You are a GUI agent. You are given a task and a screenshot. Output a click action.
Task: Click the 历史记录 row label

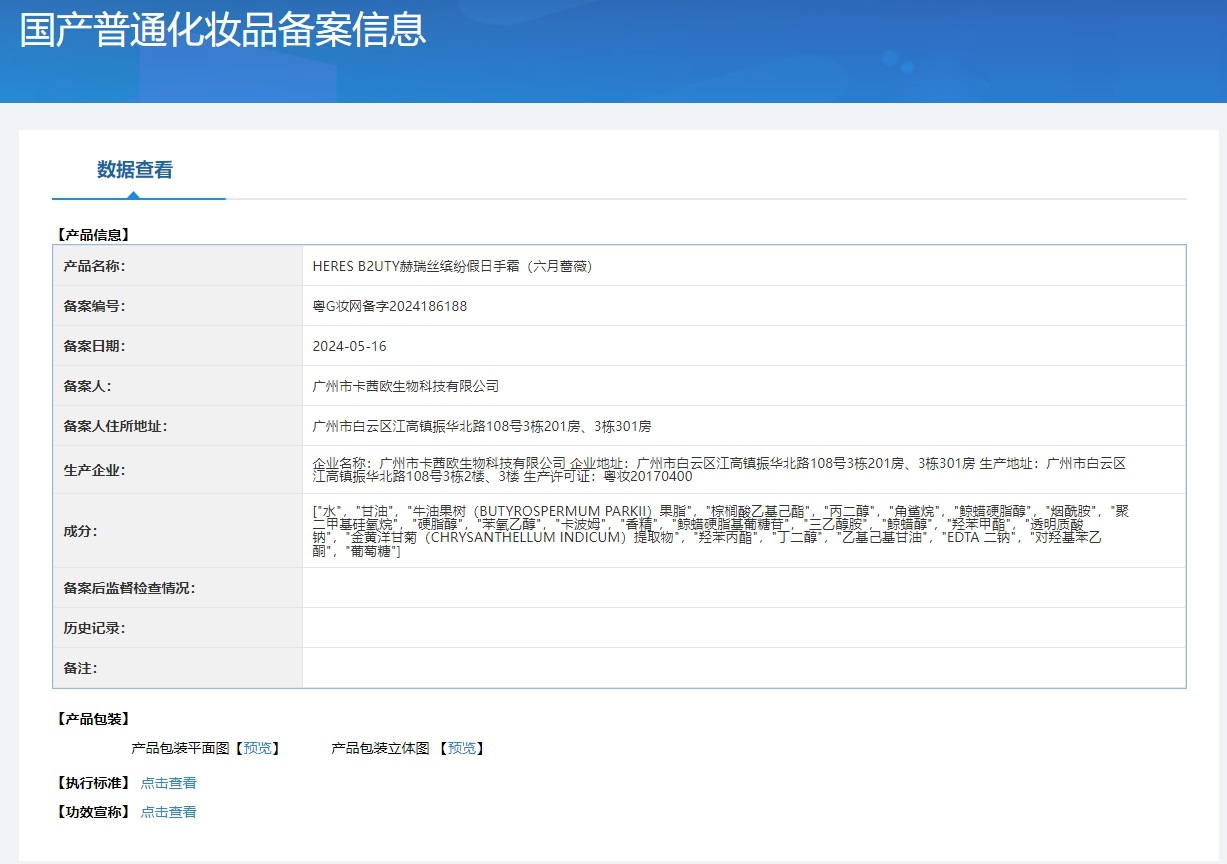pos(94,628)
